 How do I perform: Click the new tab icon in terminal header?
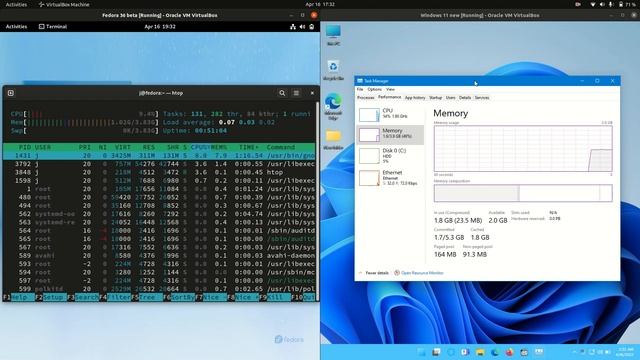11,93
